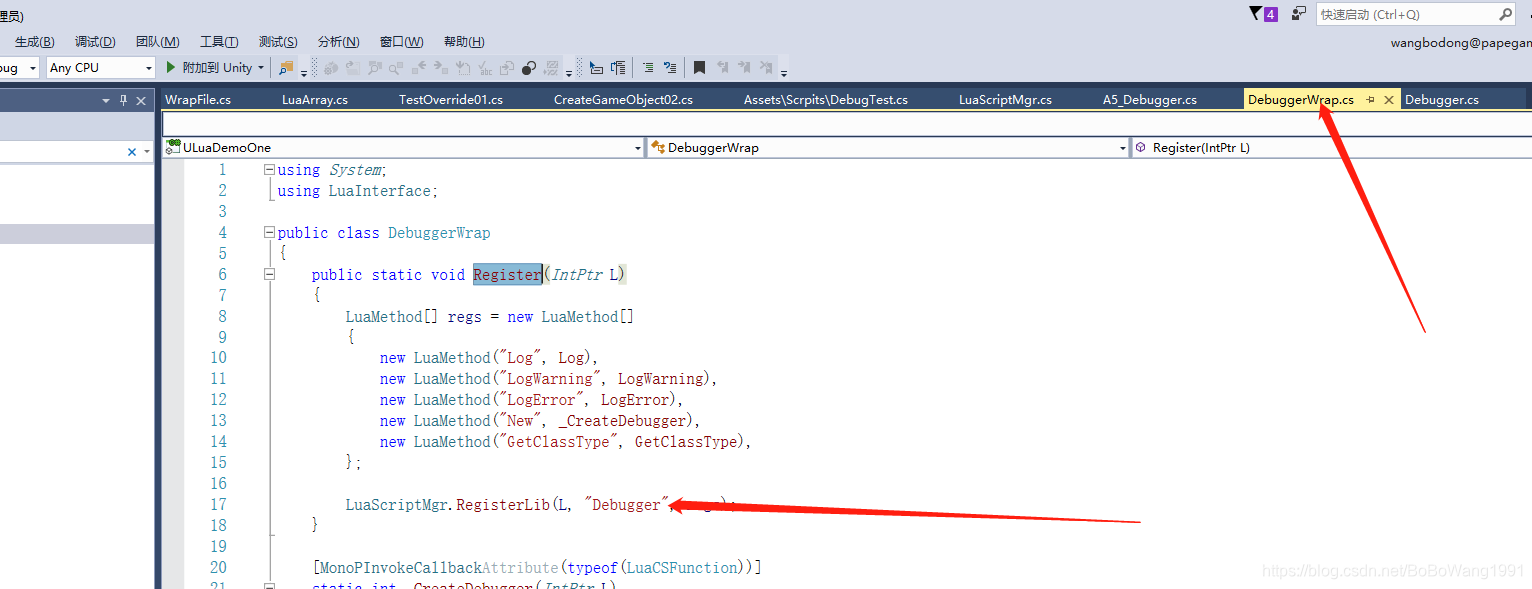Close the left side panel
This screenshot has width=1532, height=589.
pos(142,100)
